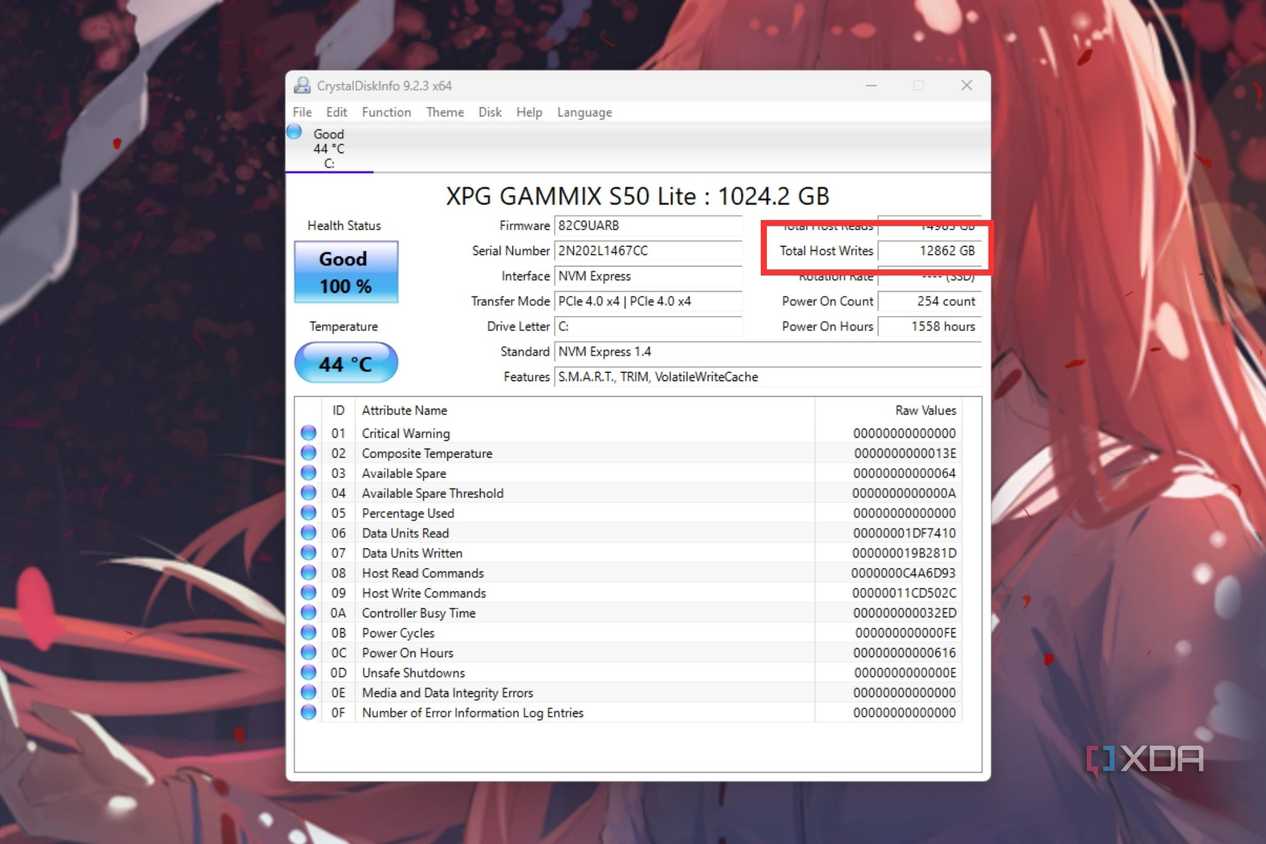
Task: Click the raw value 00000011CD502C
Action: click(x=905, y=593)
